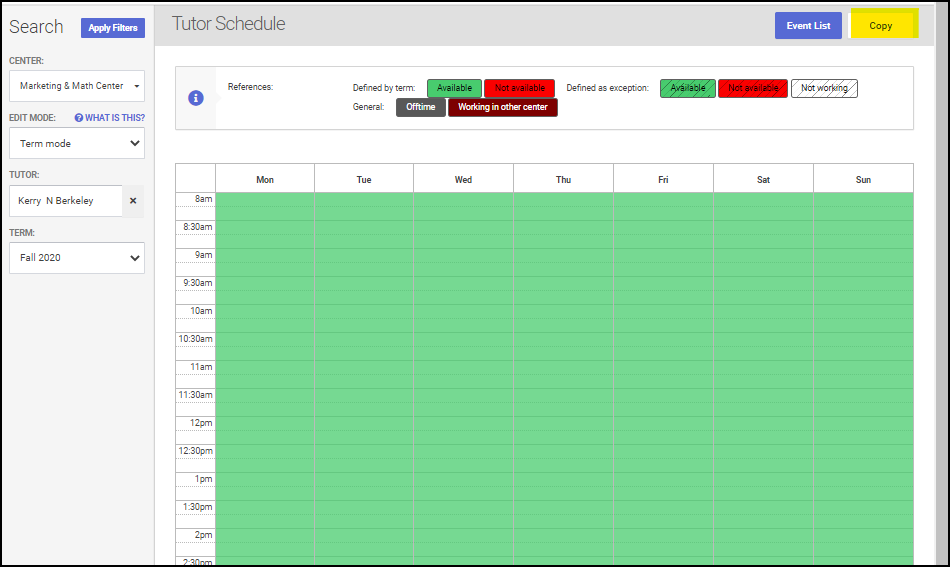Click the Tutor Schedule page title
This screenshot has width=950, height=567.
coord(228,24)
